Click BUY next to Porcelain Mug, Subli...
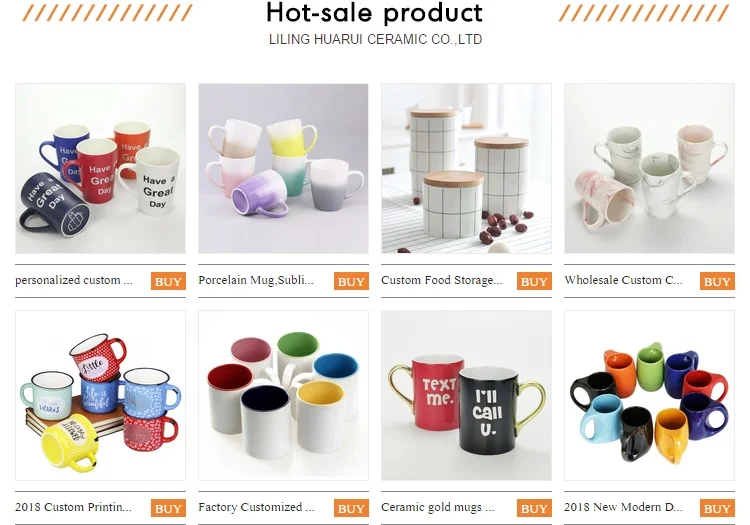Screen dimensions: 750x525 click(x=351, y=282)
